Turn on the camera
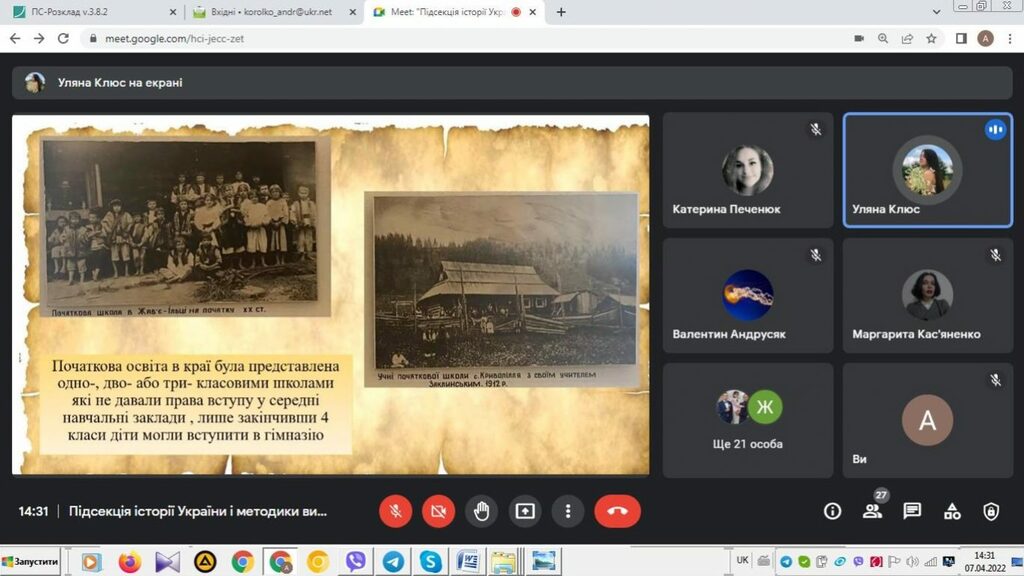 pyautogui.click(x=438, y=511)
